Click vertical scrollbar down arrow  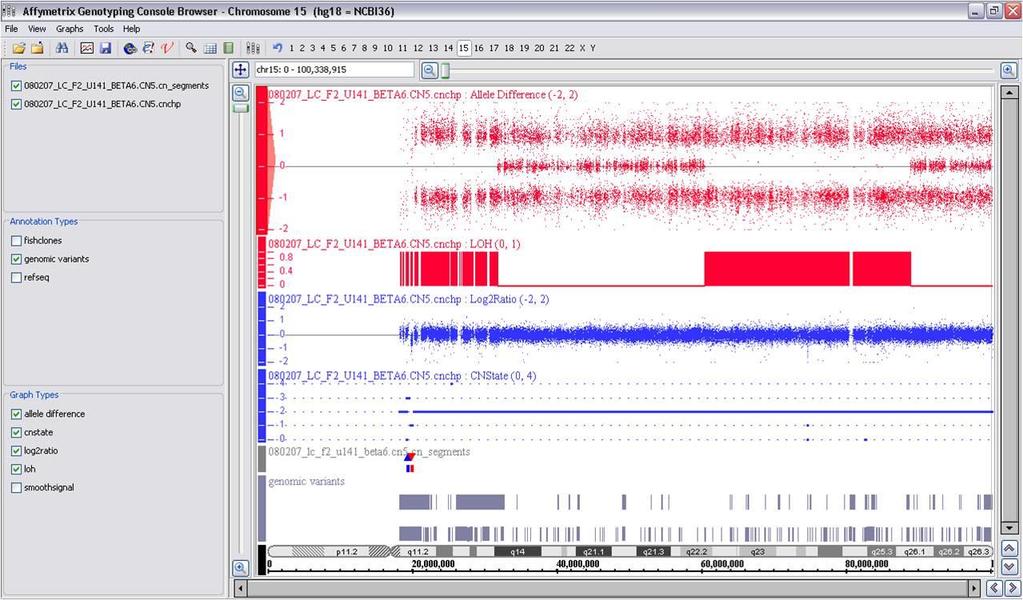coord(1009,527)
